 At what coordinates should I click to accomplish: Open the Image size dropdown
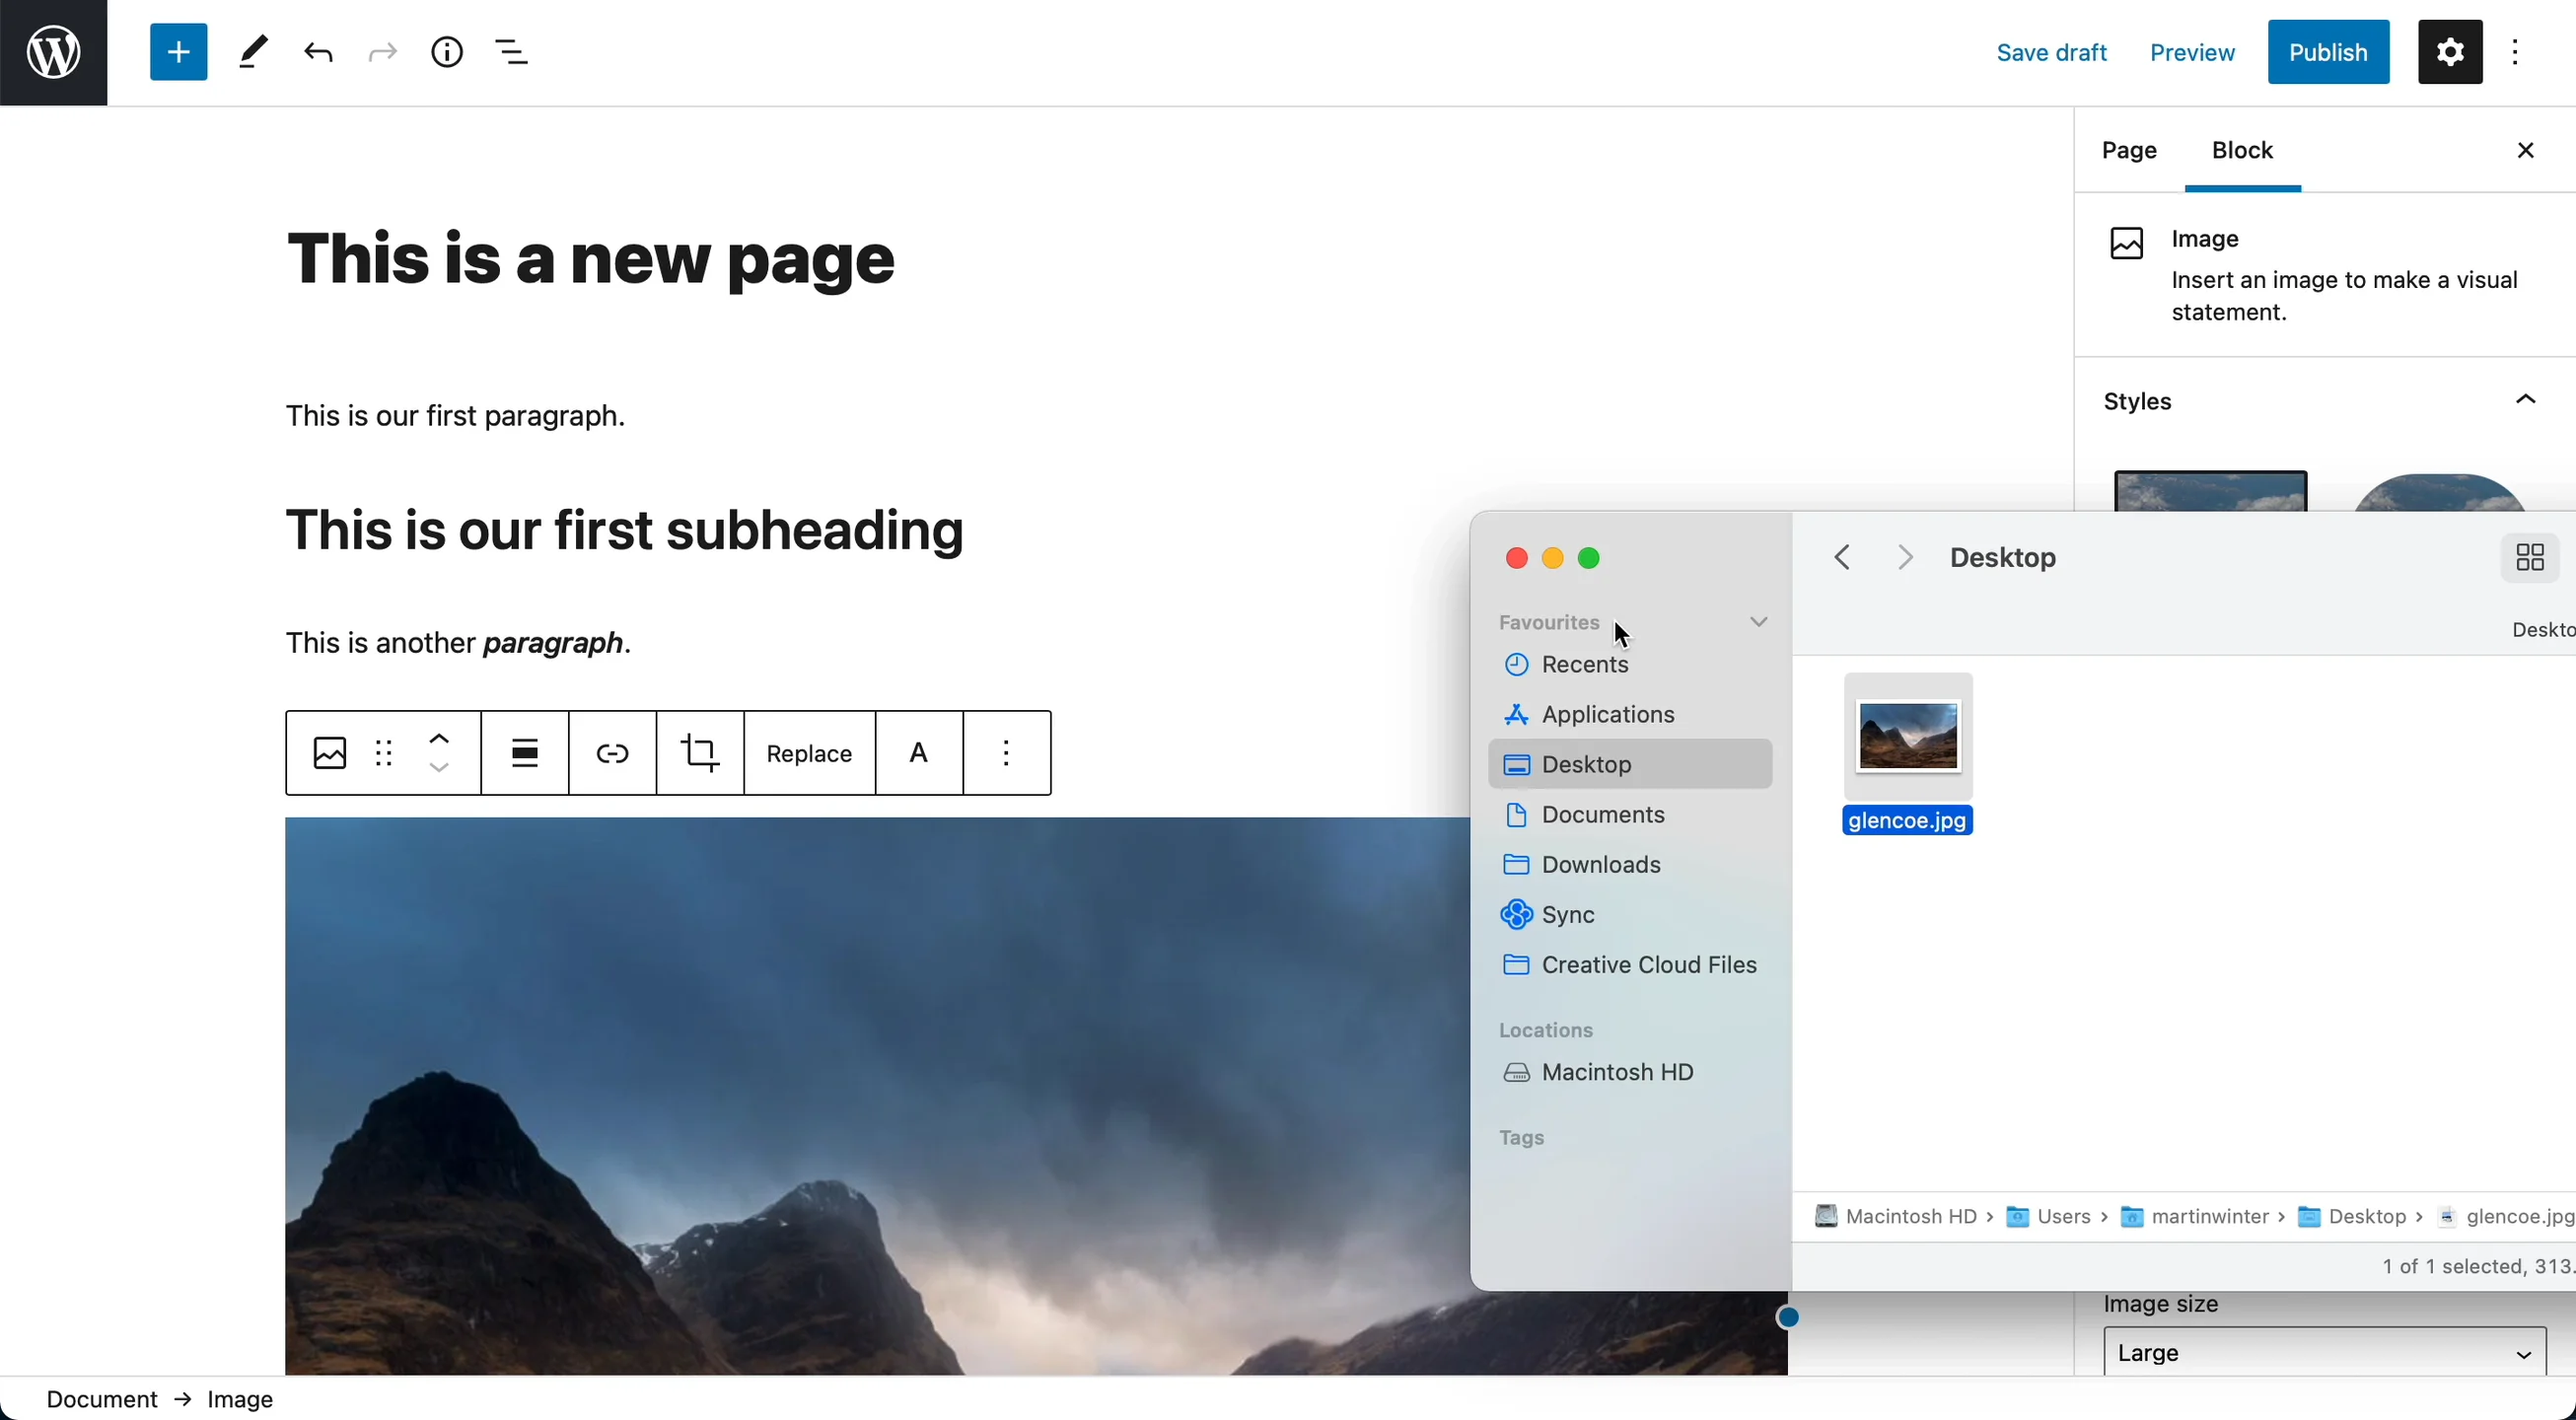click(2325, 1352)
